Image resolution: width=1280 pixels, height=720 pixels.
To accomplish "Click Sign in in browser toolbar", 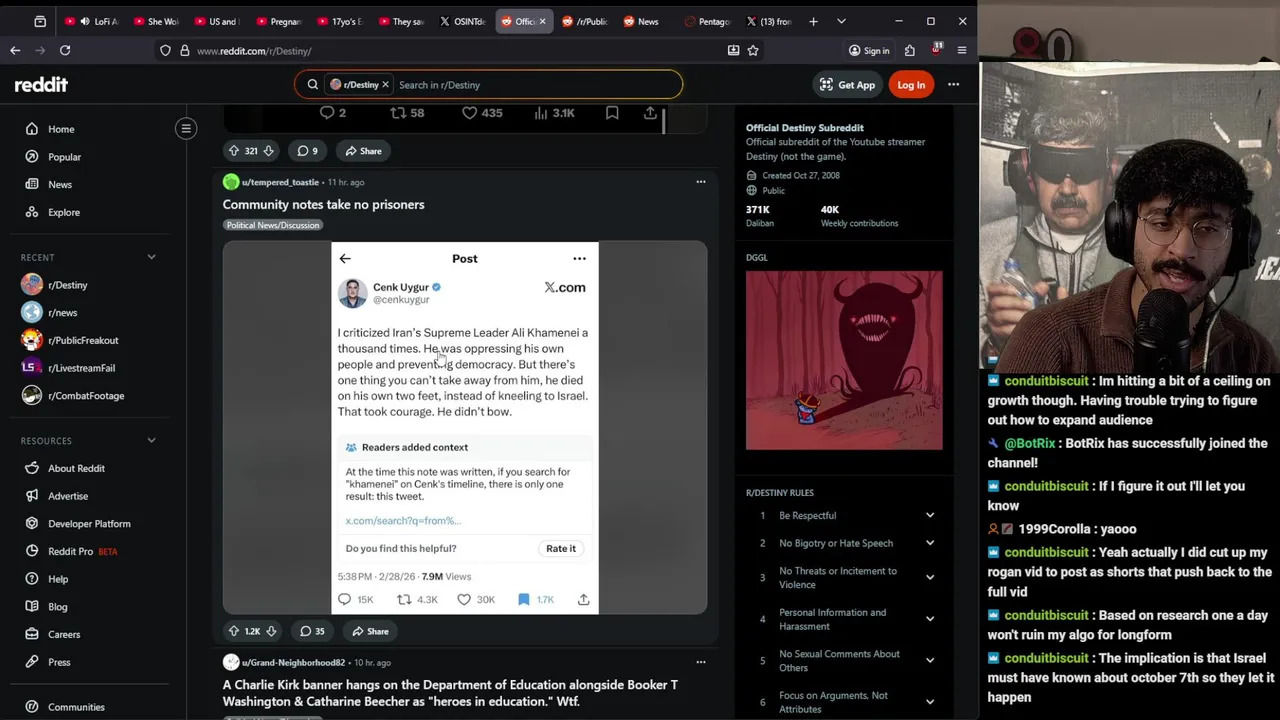I will pos(868,50).
